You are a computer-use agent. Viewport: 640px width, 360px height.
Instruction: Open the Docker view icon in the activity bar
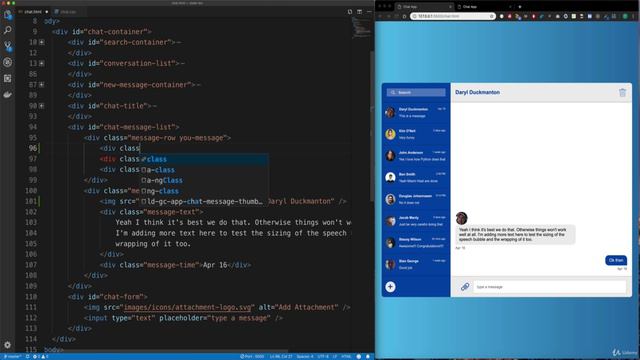pos(7,94)
